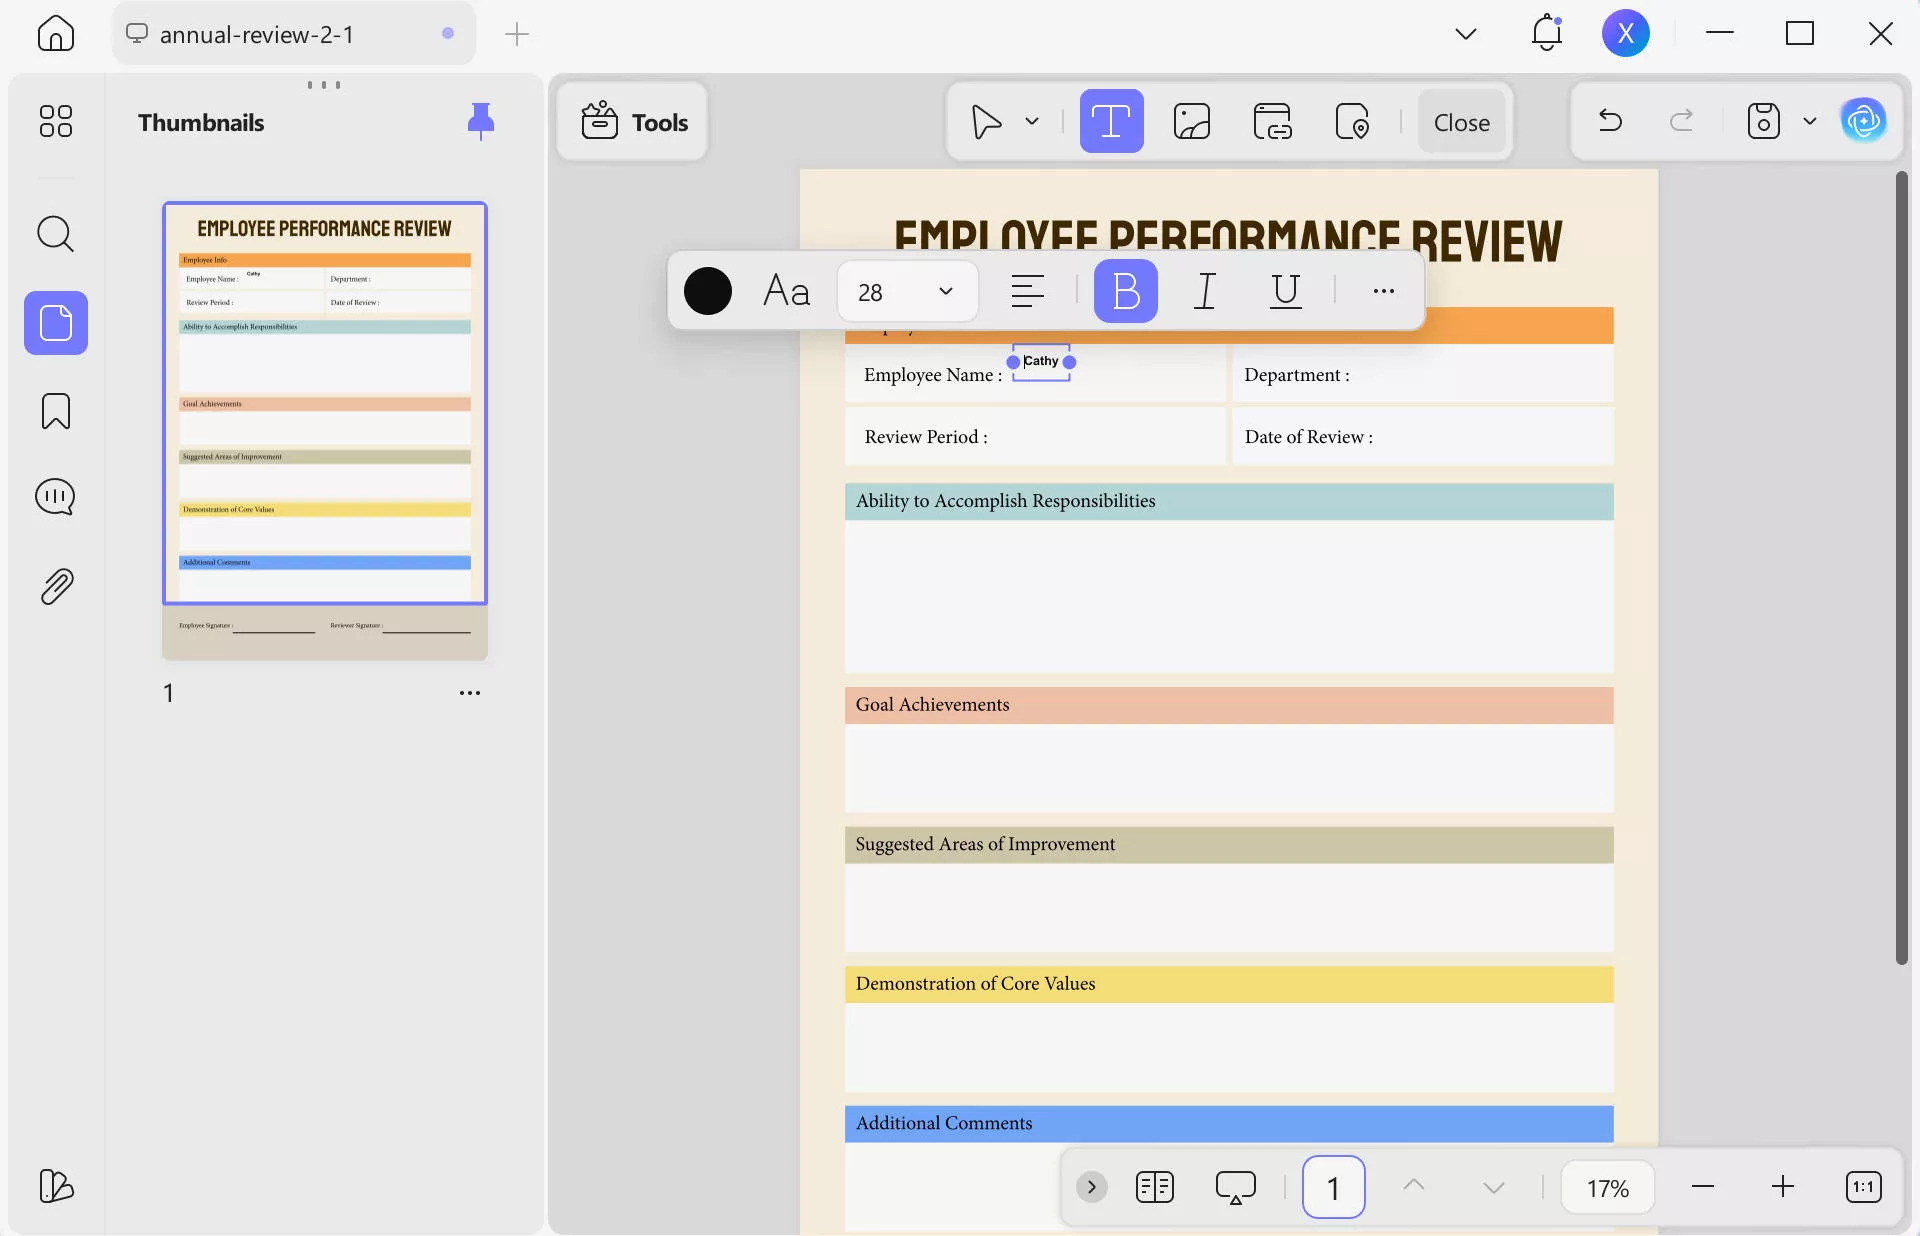Open the text color swatch picker
Screen dimensions: 1920x1236
click(x=708, y=291)
